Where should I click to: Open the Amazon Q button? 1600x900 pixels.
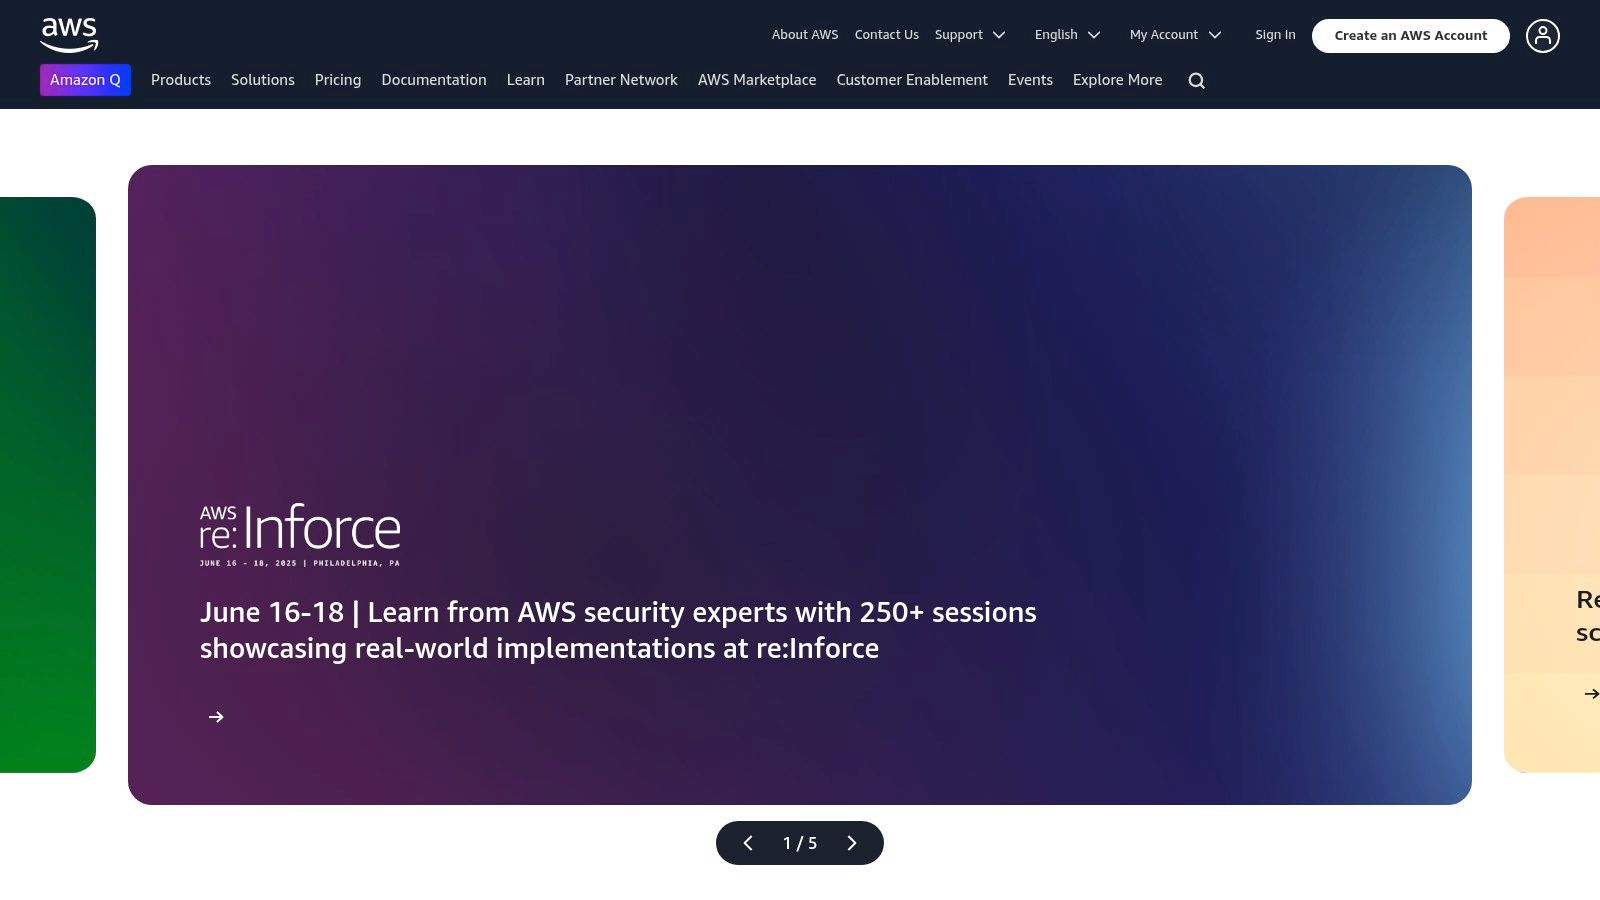[x=85, y=80]
